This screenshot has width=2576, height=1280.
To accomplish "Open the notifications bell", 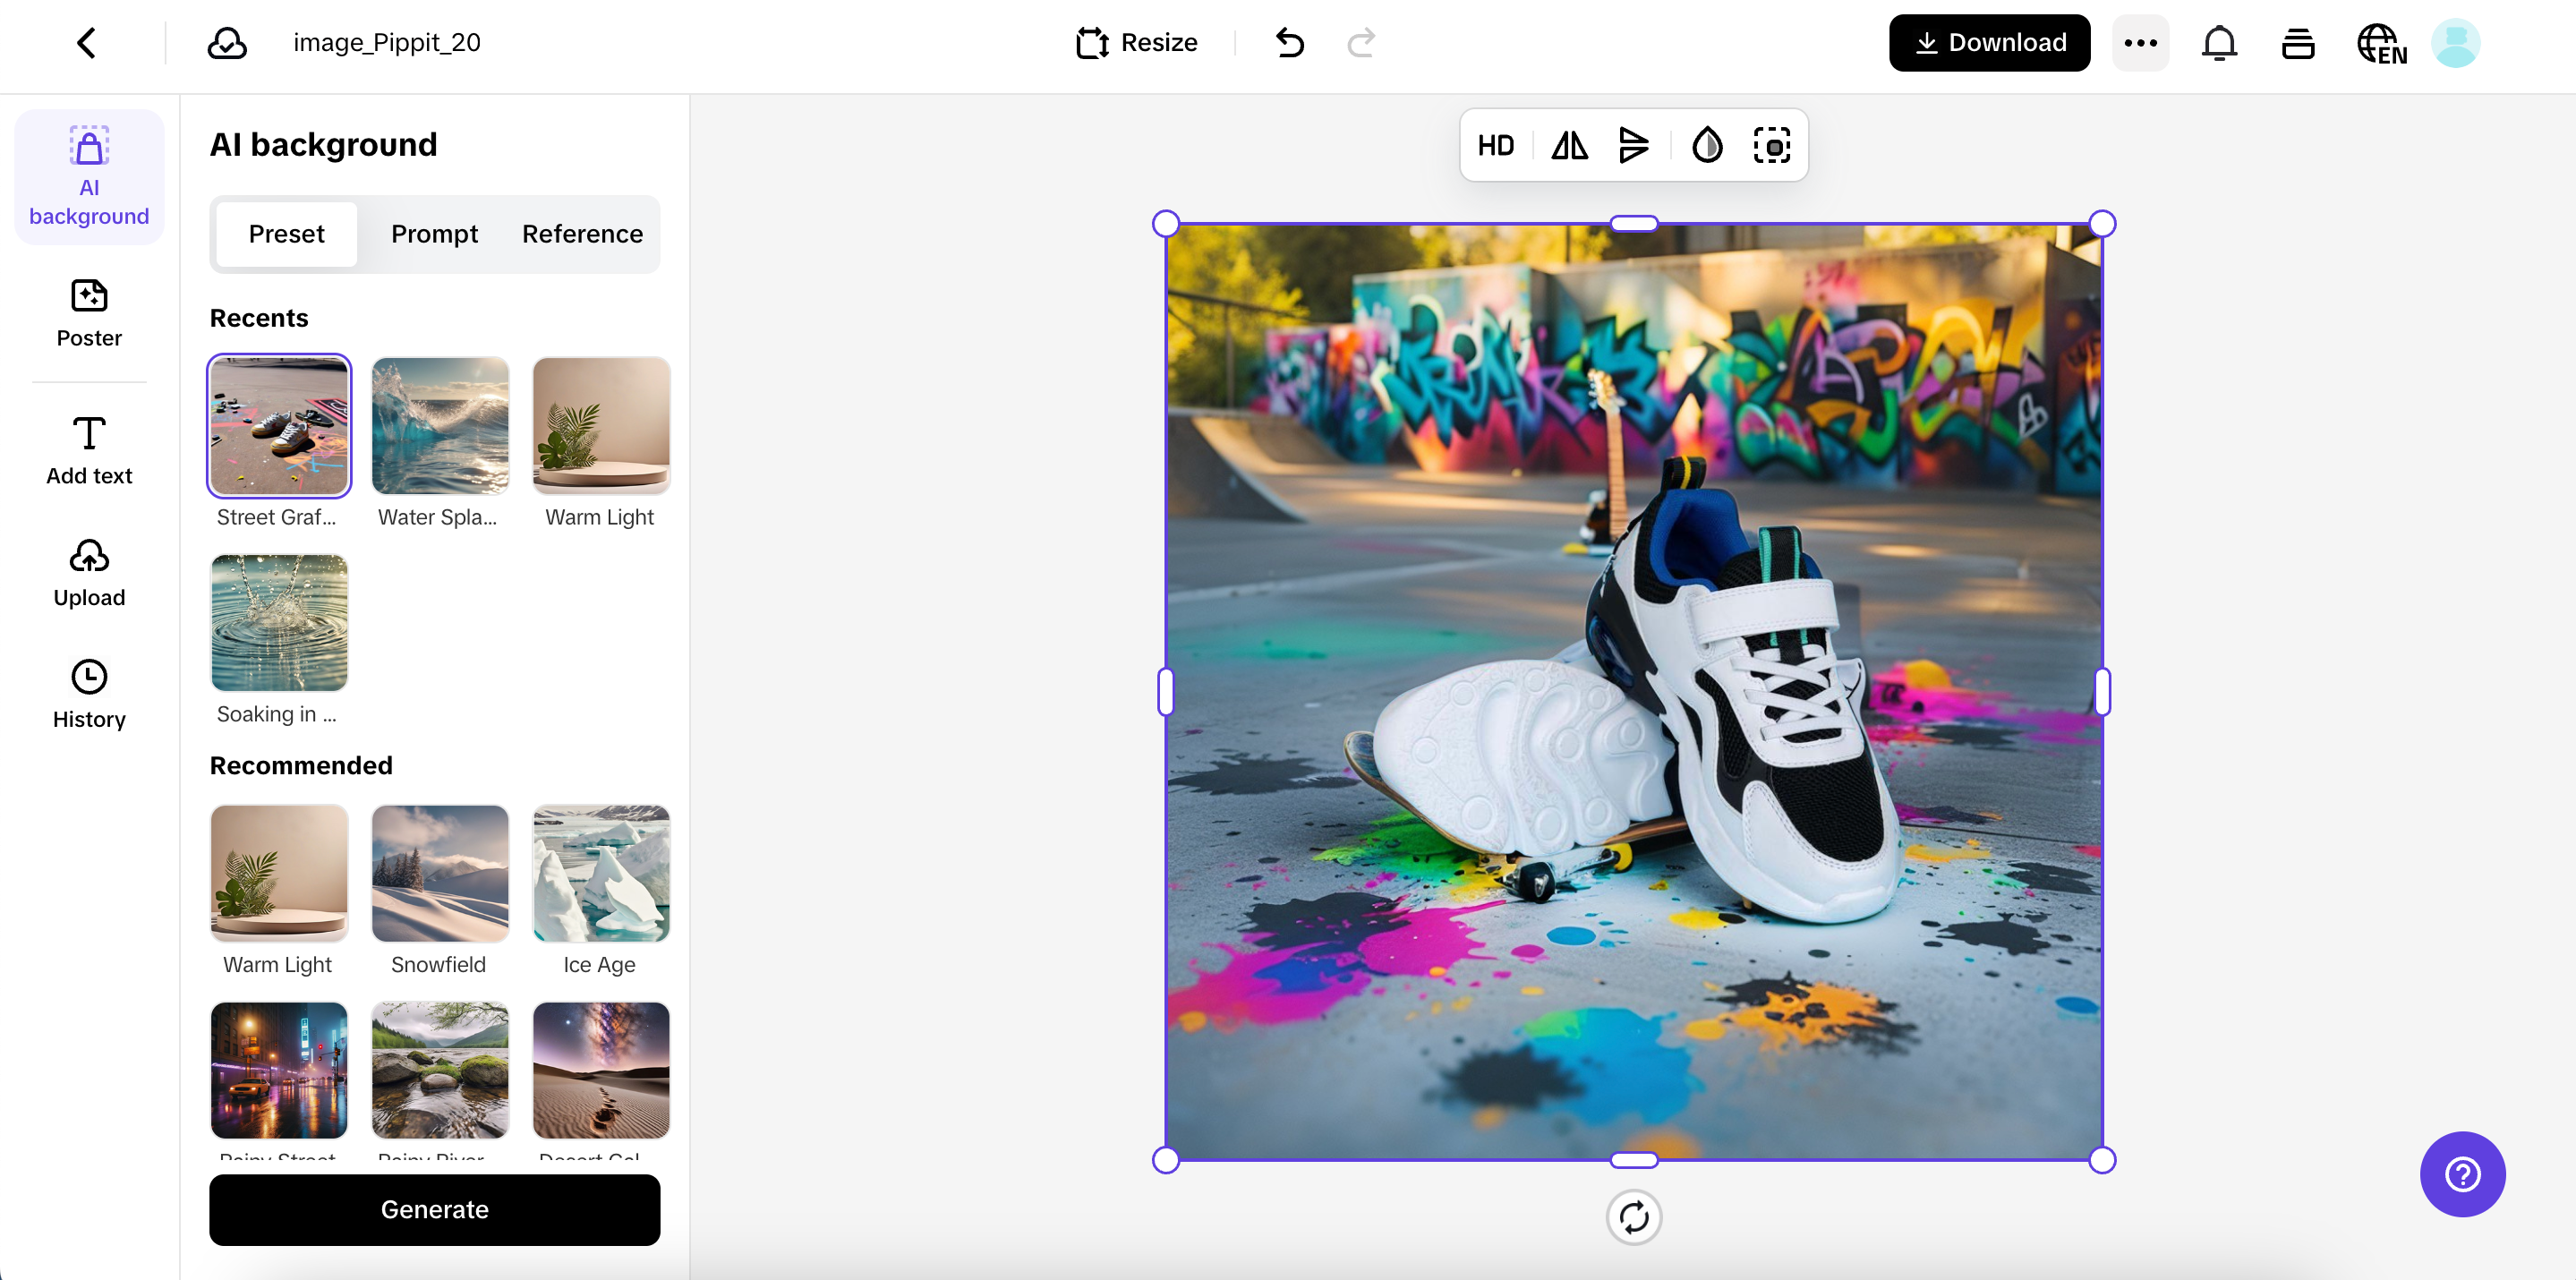I will point(2219,43).
